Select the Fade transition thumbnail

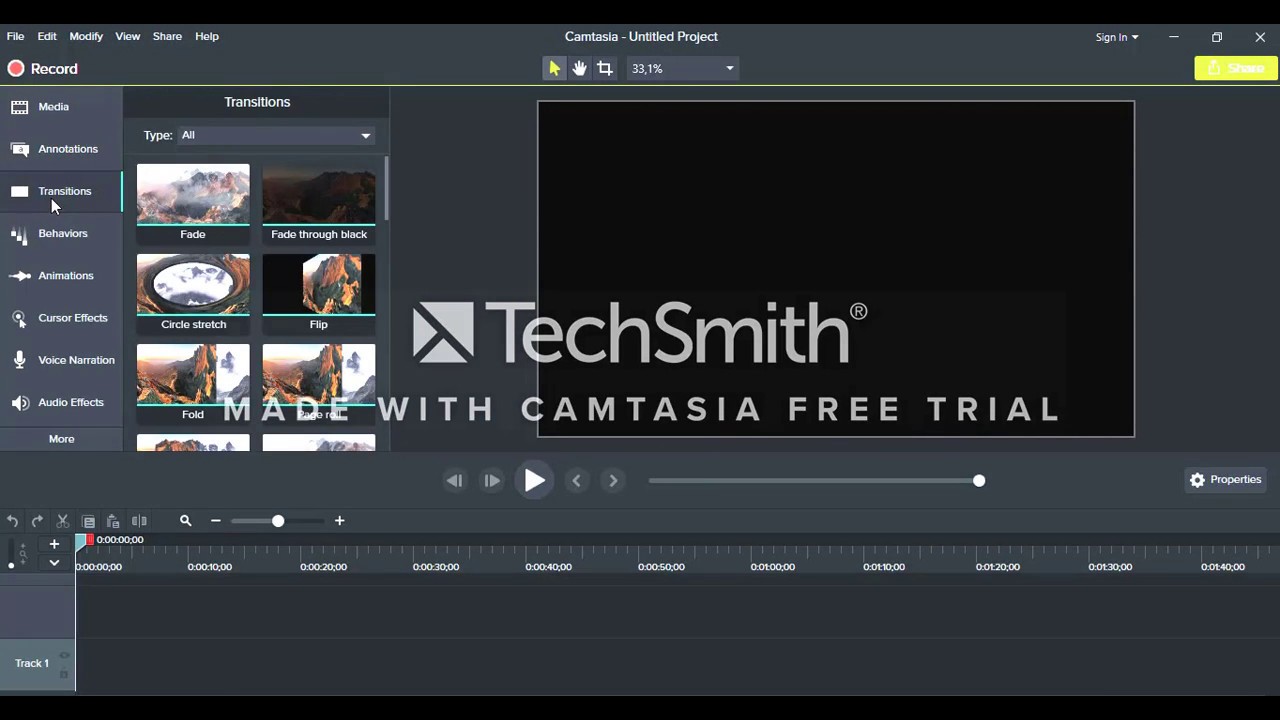[193, 203]
